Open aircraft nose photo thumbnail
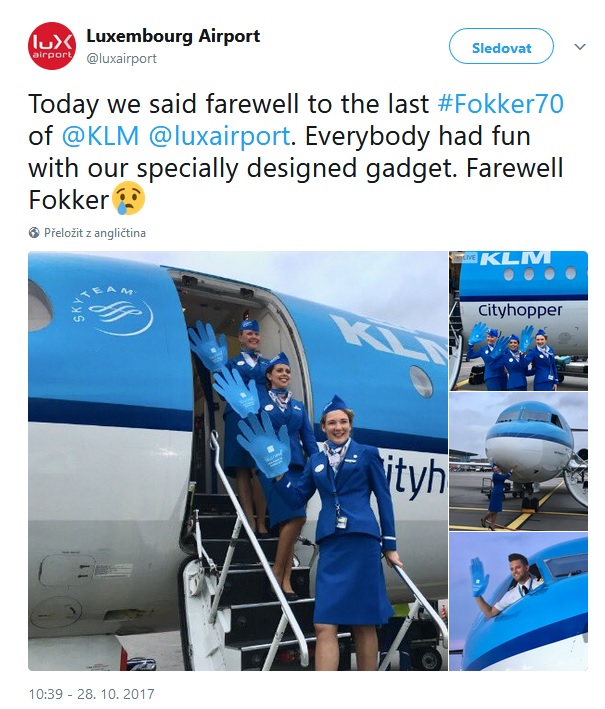 click(518, 461)
